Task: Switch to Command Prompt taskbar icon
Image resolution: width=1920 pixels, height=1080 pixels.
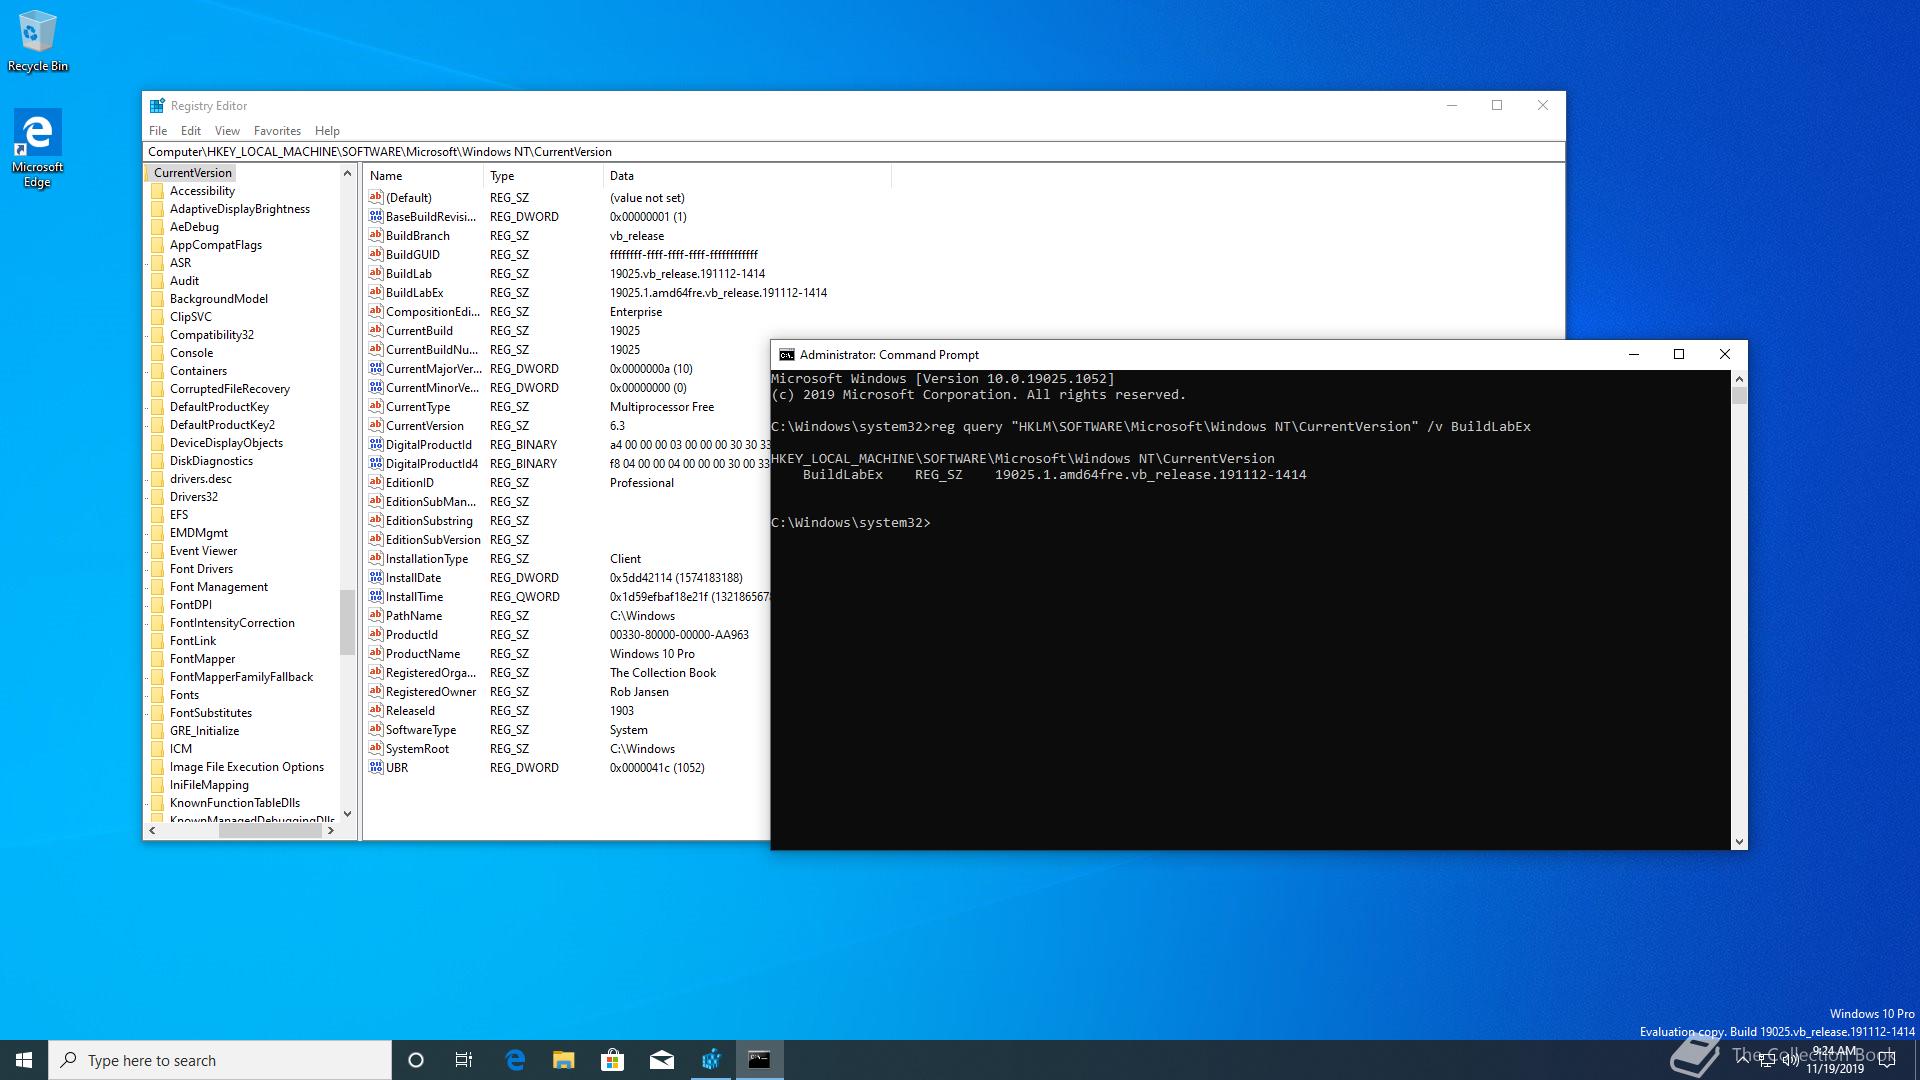Action: pos(760,1060)
